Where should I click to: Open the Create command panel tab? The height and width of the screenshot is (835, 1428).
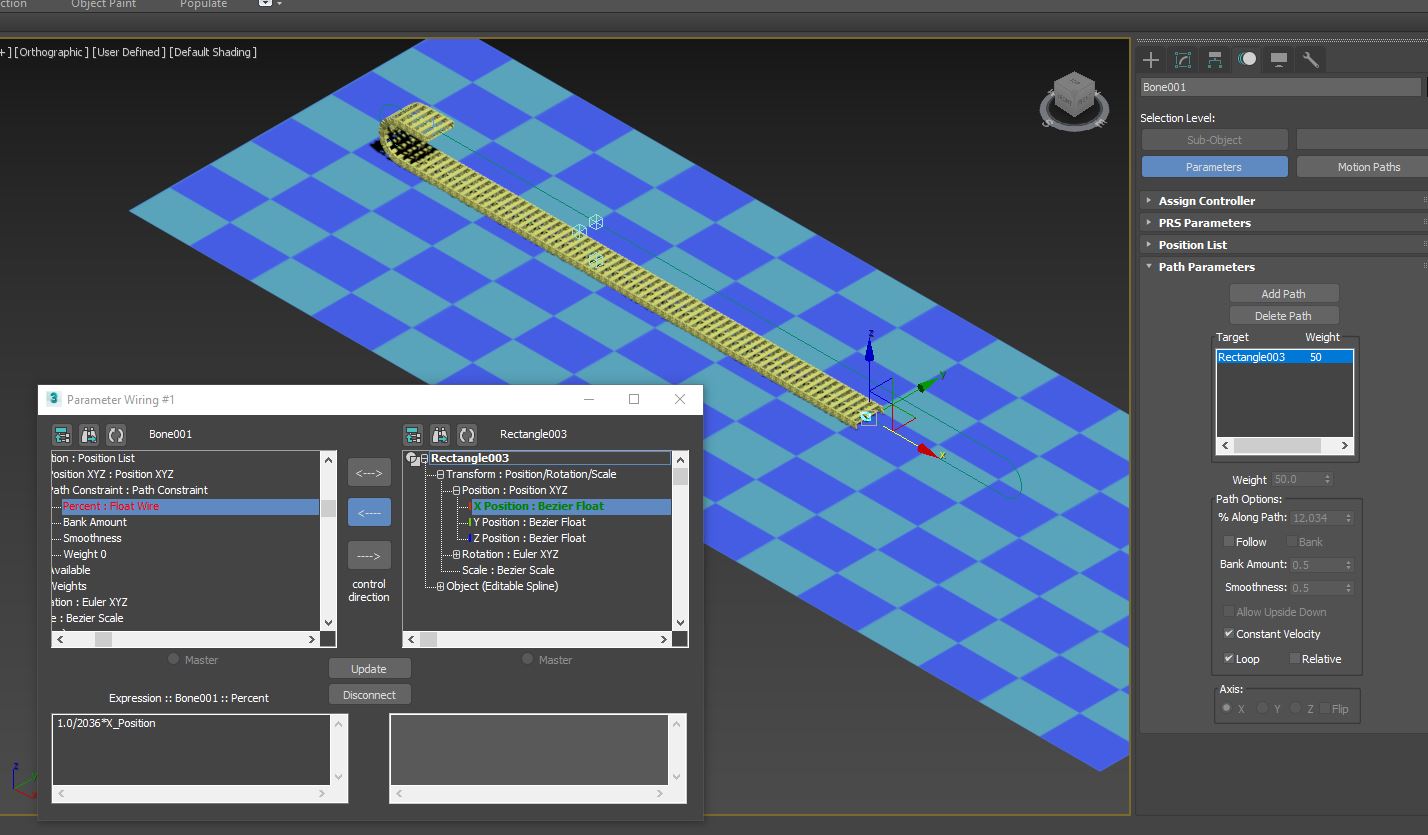coord(1151,60)
